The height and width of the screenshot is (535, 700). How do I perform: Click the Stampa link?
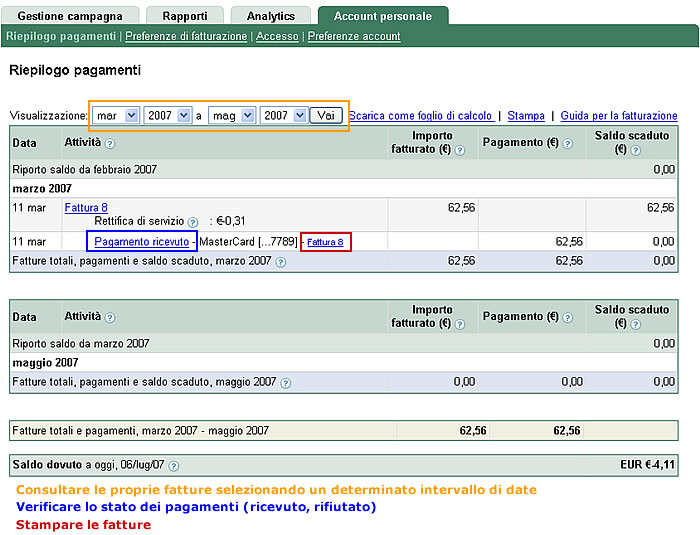526,117
